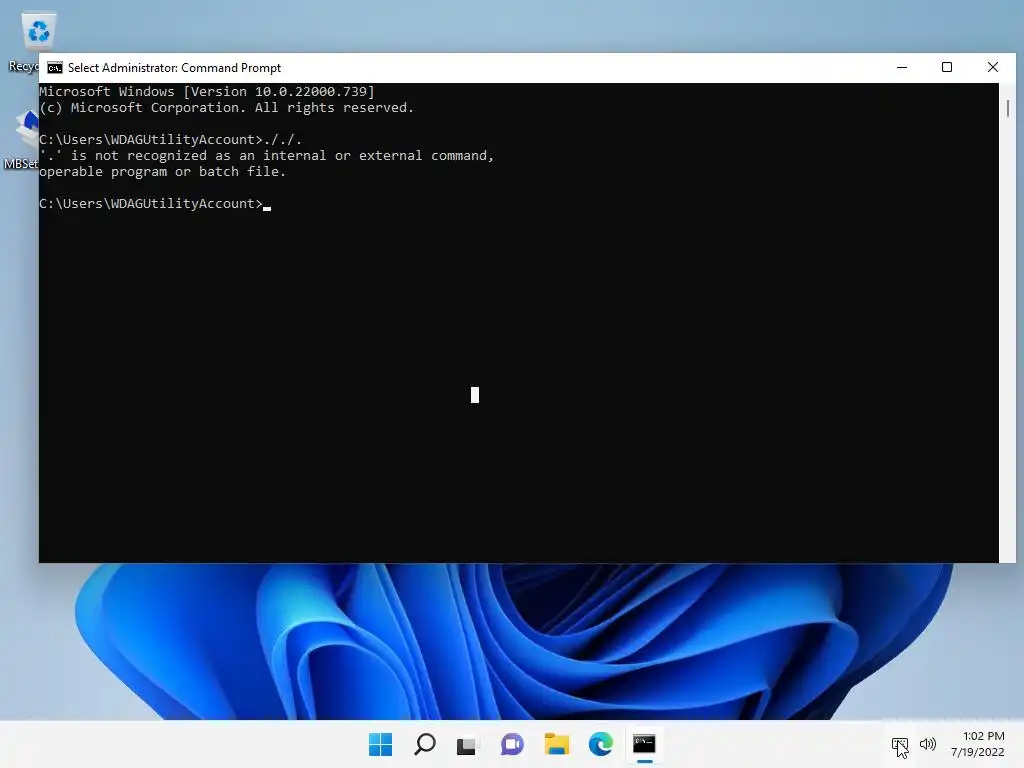Viewport: 1024px width, 768px height.
Task: Minimize the Command Prompt window
Action: coord(902,67)
